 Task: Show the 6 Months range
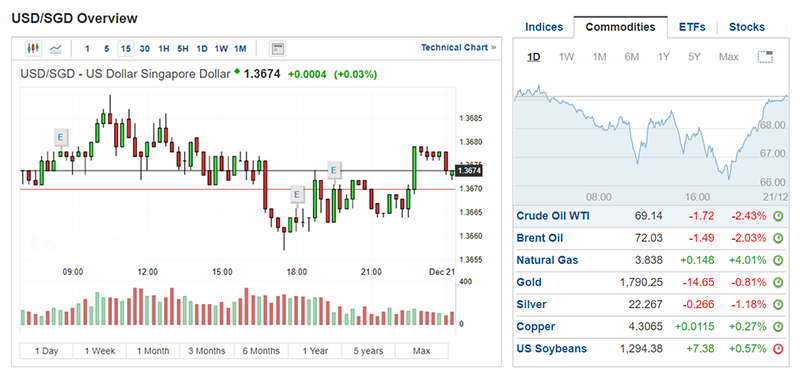261,351
